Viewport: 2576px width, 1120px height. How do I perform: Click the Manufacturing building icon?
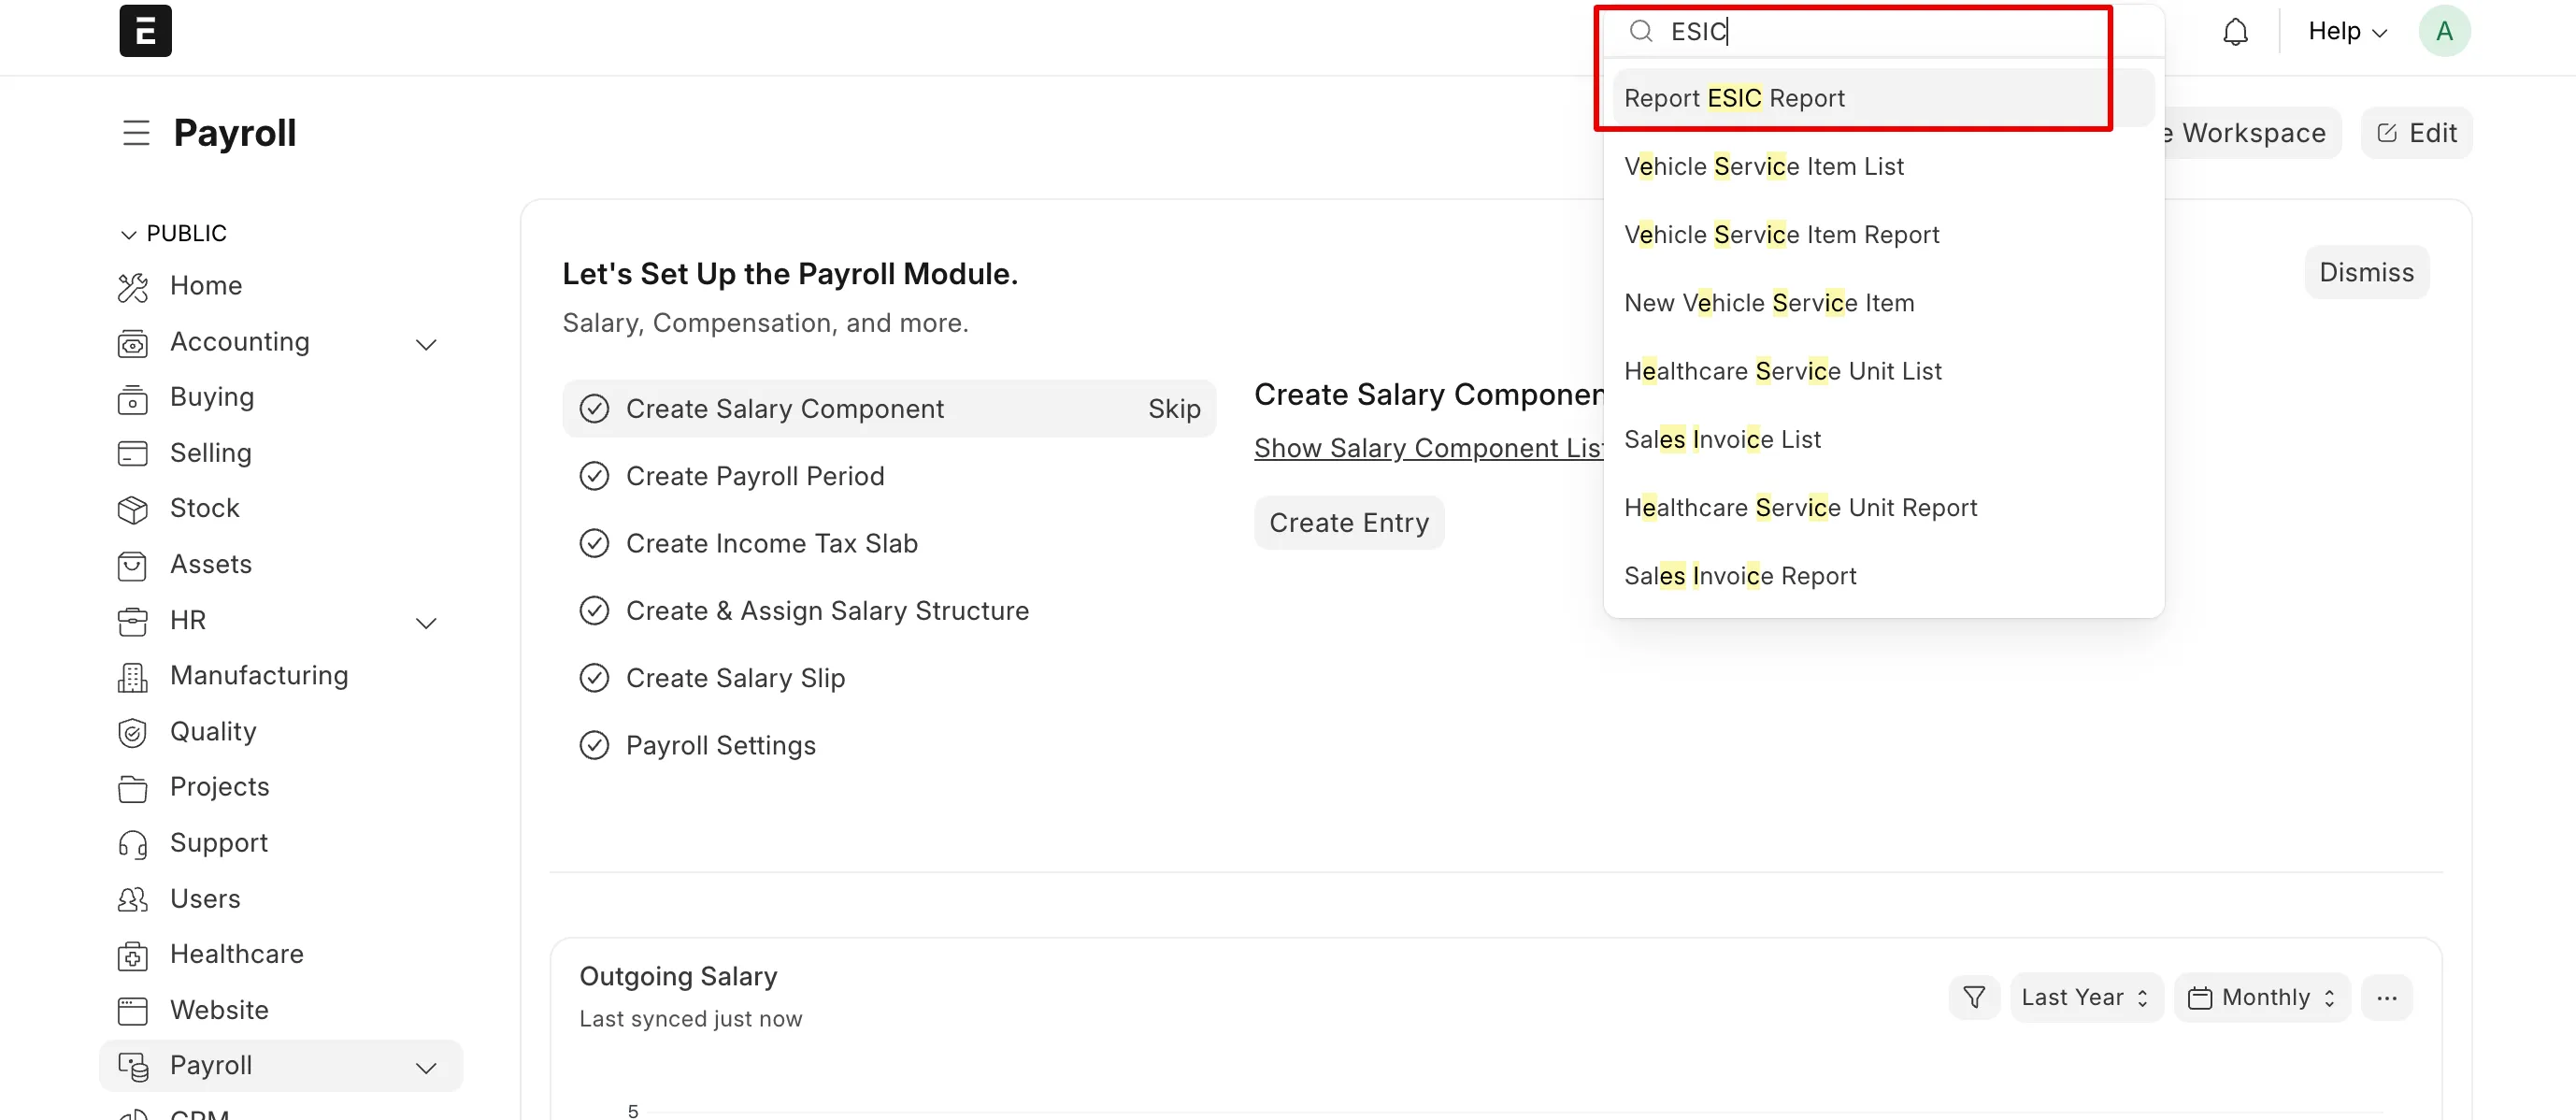[132, 677]
